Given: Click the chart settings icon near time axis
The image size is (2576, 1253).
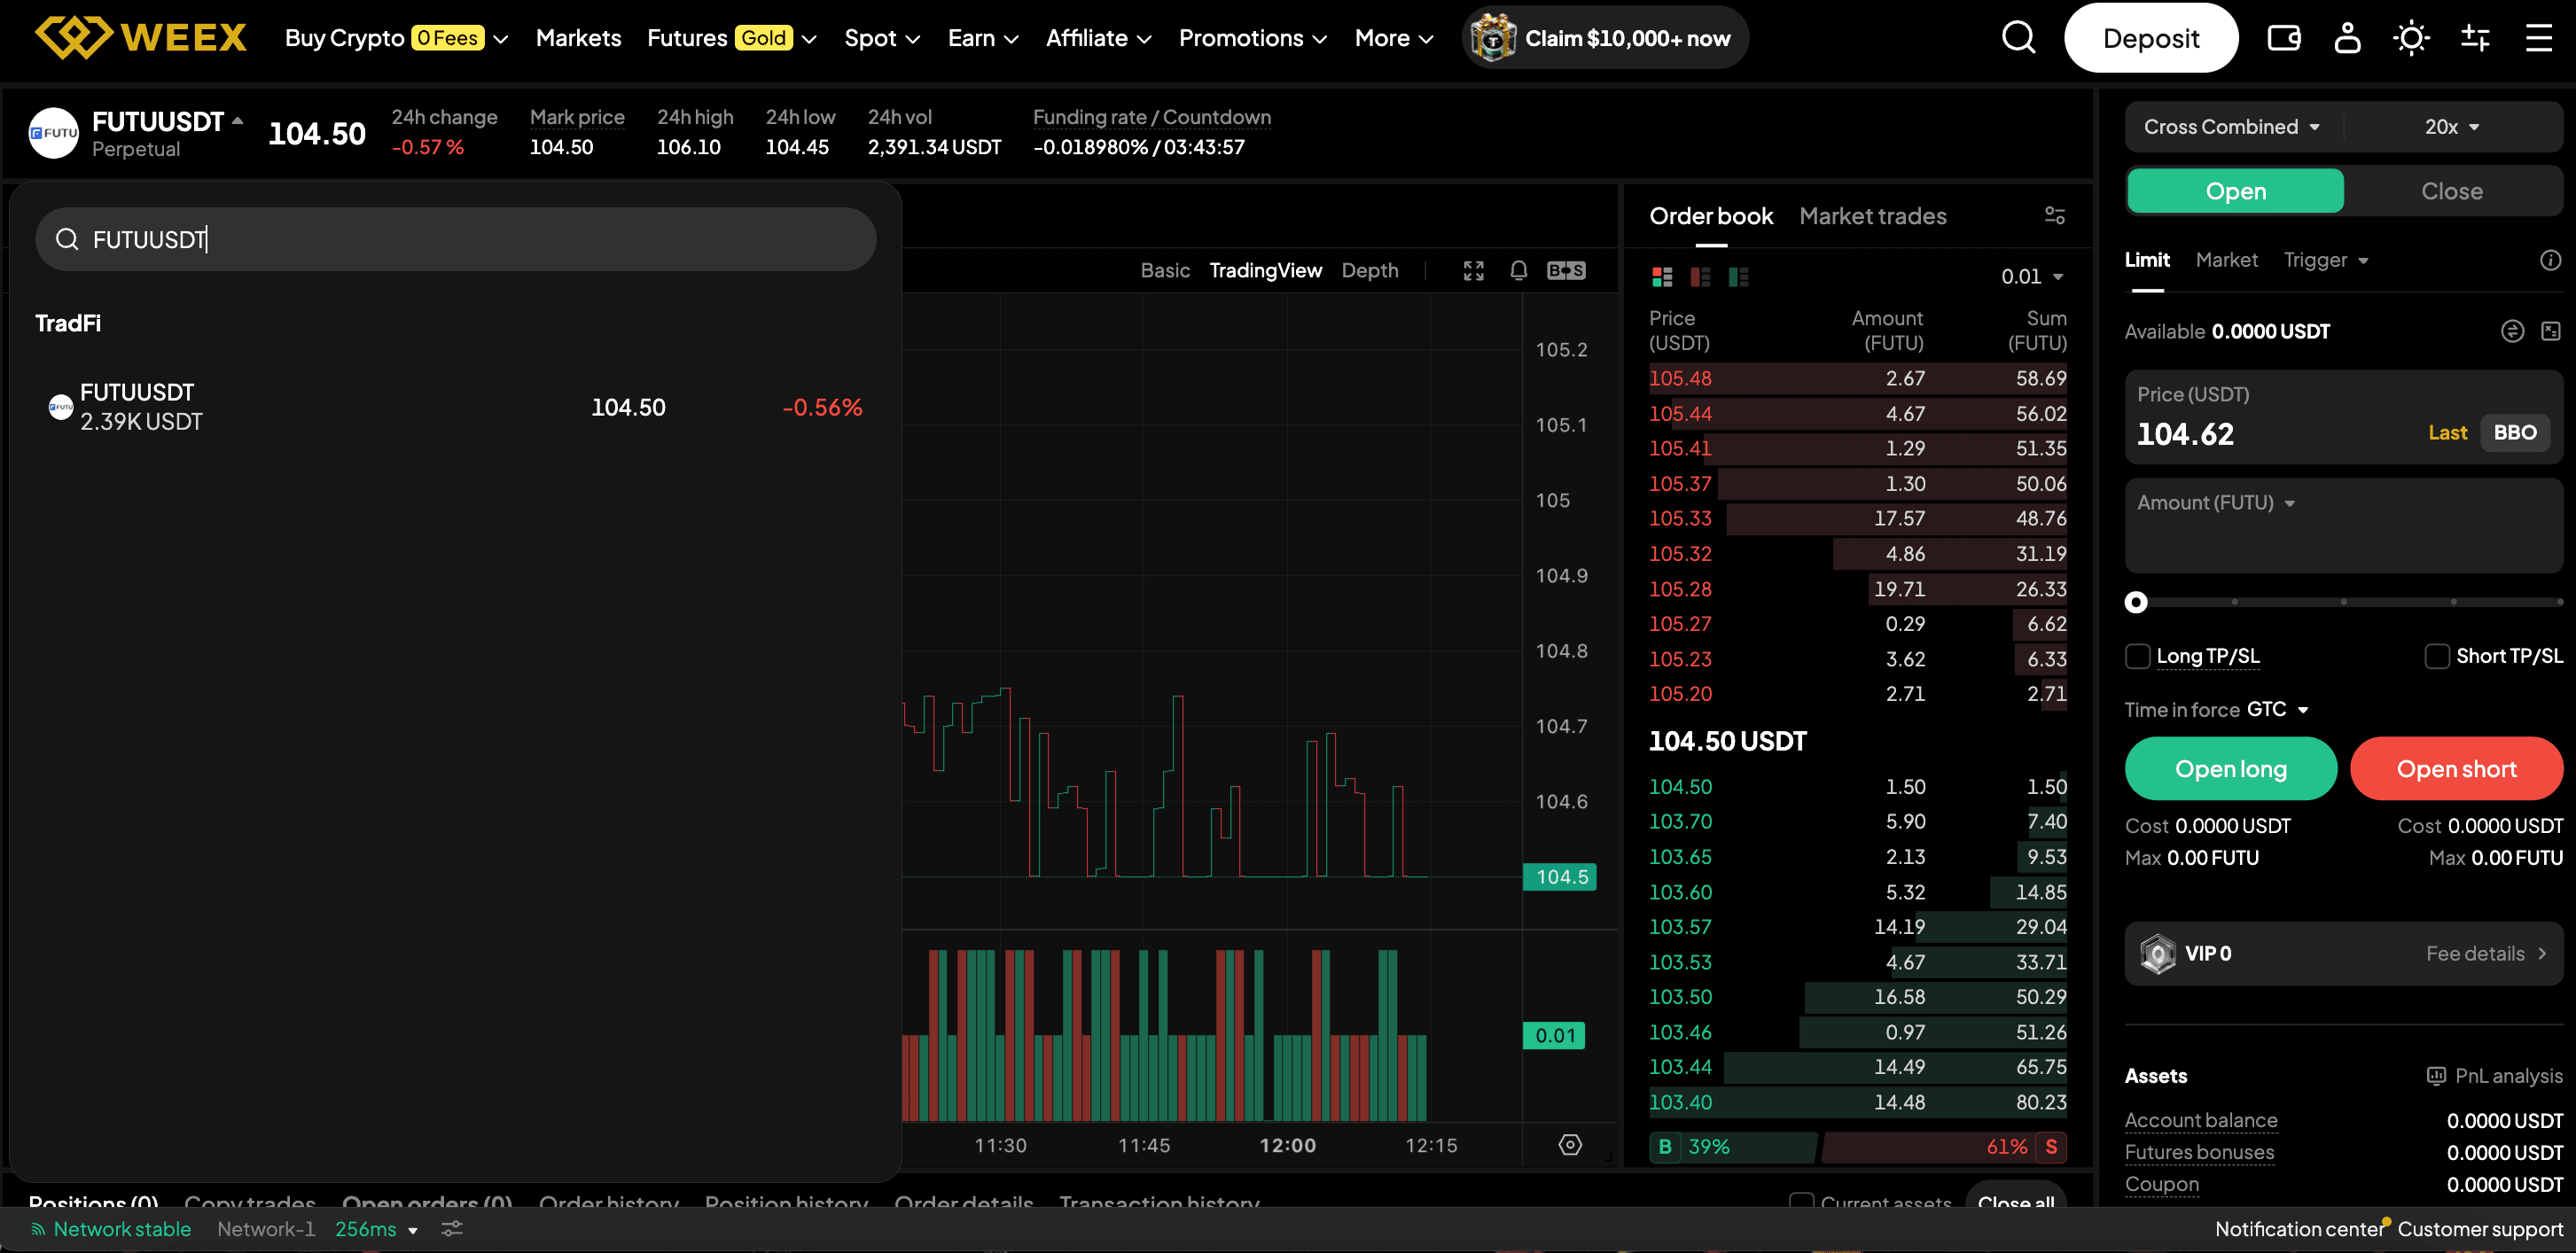Looking at the screenshot, I should 1570,1145.
